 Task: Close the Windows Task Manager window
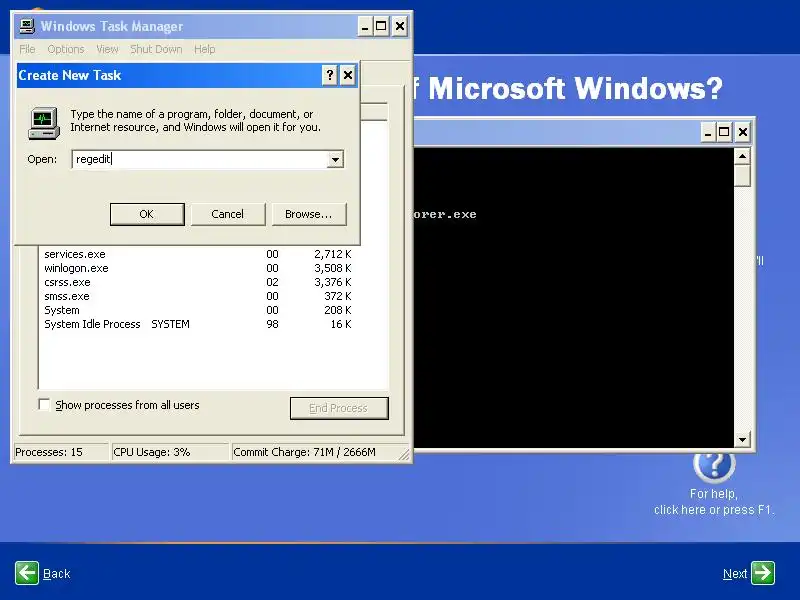(400, 27)
